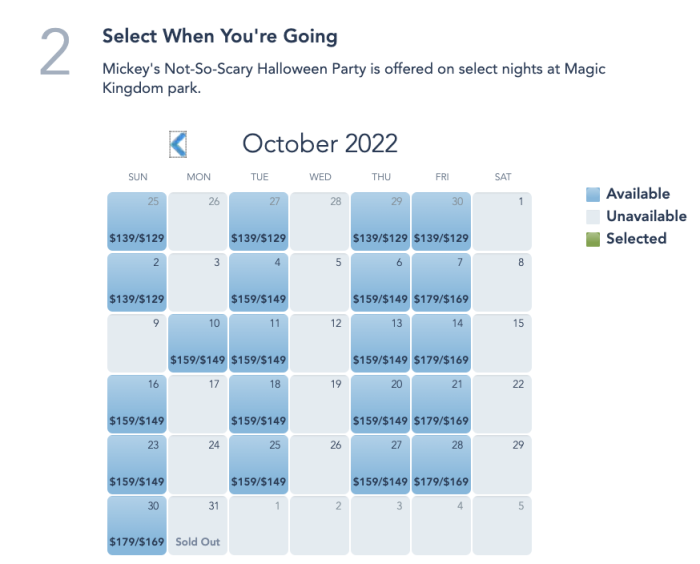Image resolution: width=700 pixels, height=564 pixels.
Task: Choose October 4 party date
Action: click(258, 282)
